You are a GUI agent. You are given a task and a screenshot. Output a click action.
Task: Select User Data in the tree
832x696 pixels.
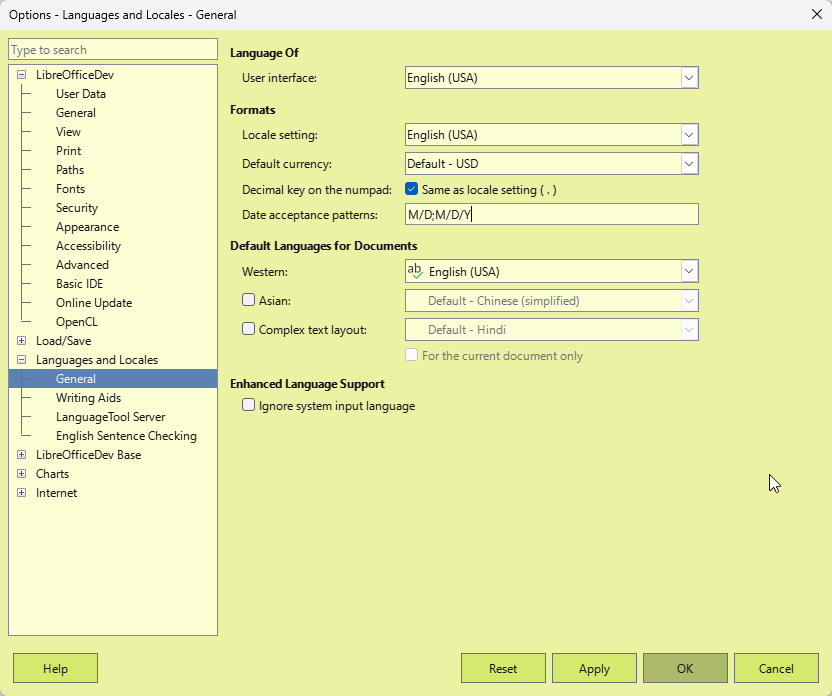click(81, 94)
